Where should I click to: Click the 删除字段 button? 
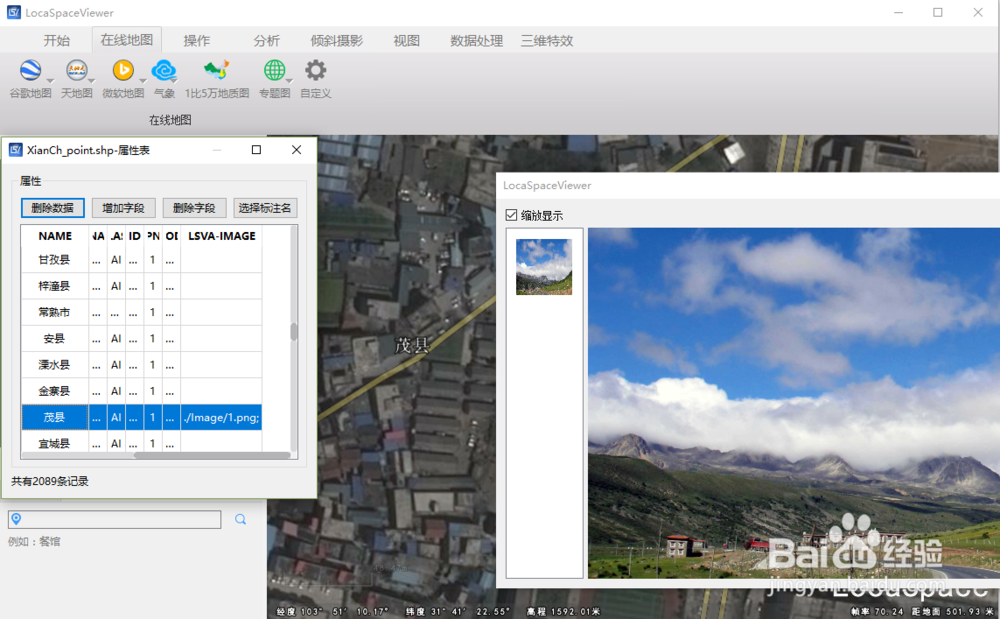click(194, 208)
